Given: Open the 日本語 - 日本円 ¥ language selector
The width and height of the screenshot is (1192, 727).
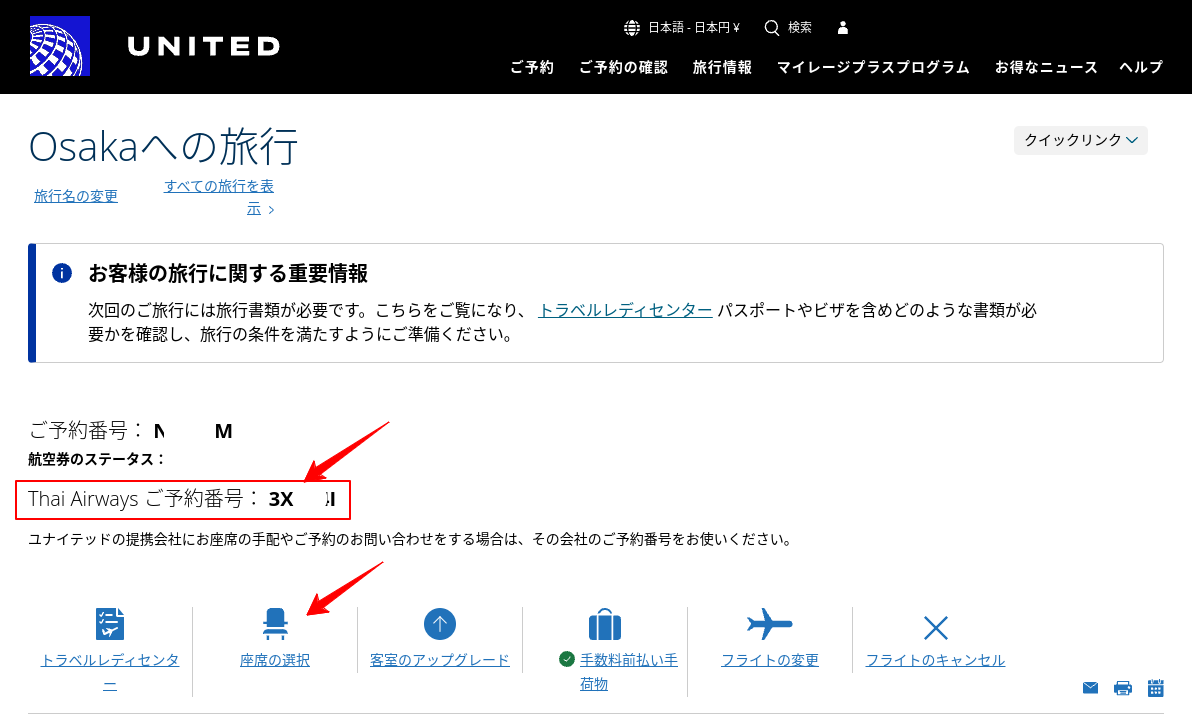Looking at the screenshot, I should tap(693, 28).
